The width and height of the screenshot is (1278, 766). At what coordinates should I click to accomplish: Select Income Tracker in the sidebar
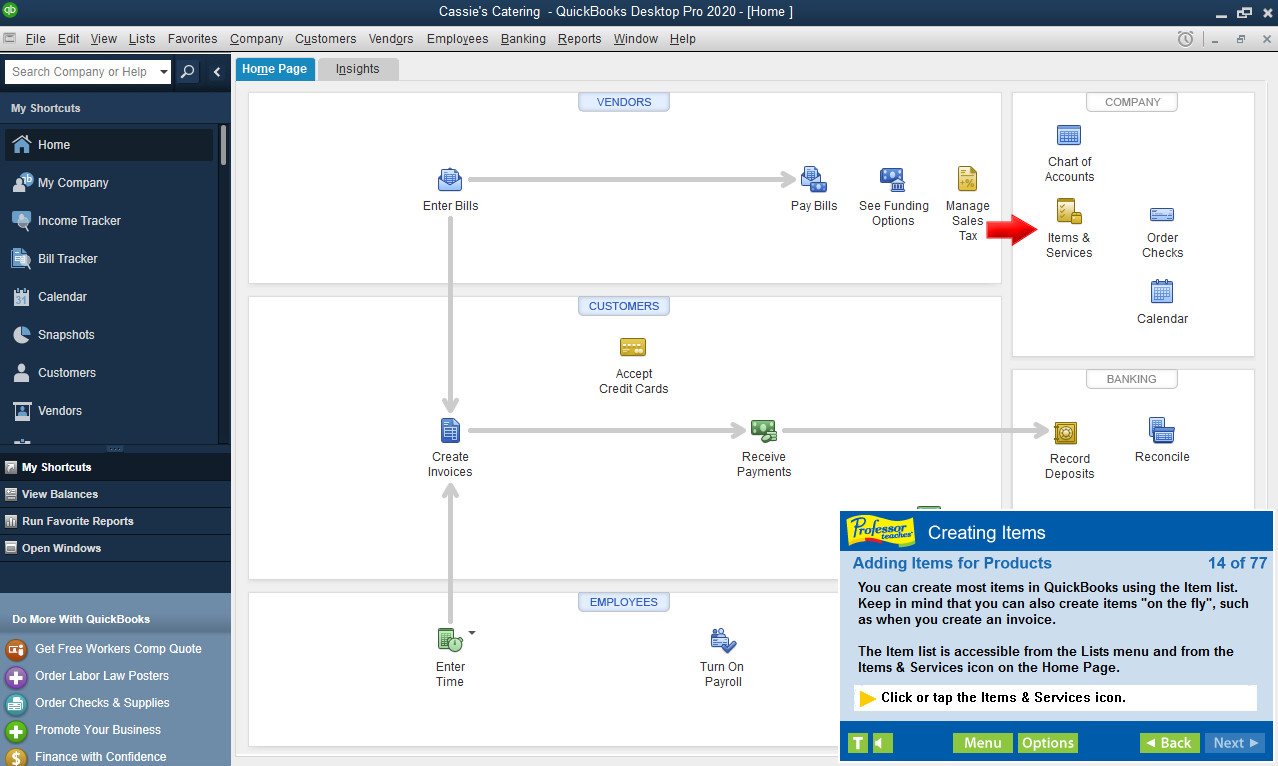[x=80, y=220]
